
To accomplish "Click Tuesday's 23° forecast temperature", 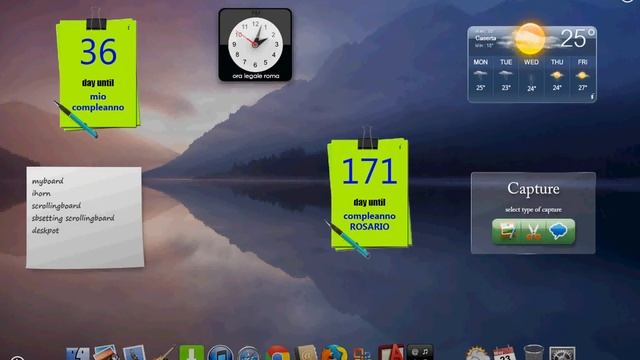I will pyautogui.click(x=506, y=88).
